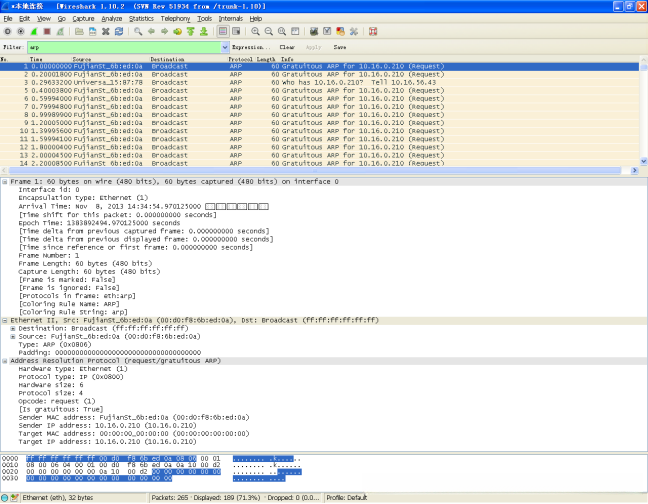648x504 pixels.
Task: Open the Analyze menu
Action: click(112, 18)
